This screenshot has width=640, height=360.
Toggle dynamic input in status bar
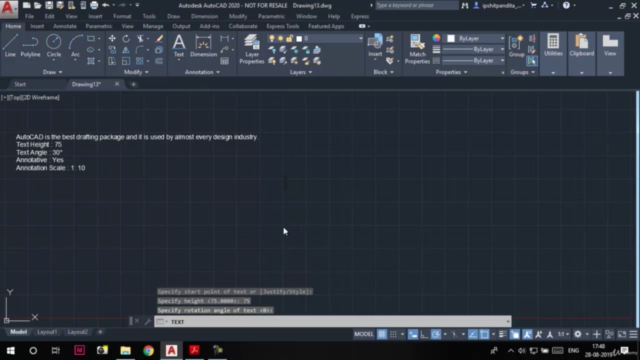(x=413, y=334)
